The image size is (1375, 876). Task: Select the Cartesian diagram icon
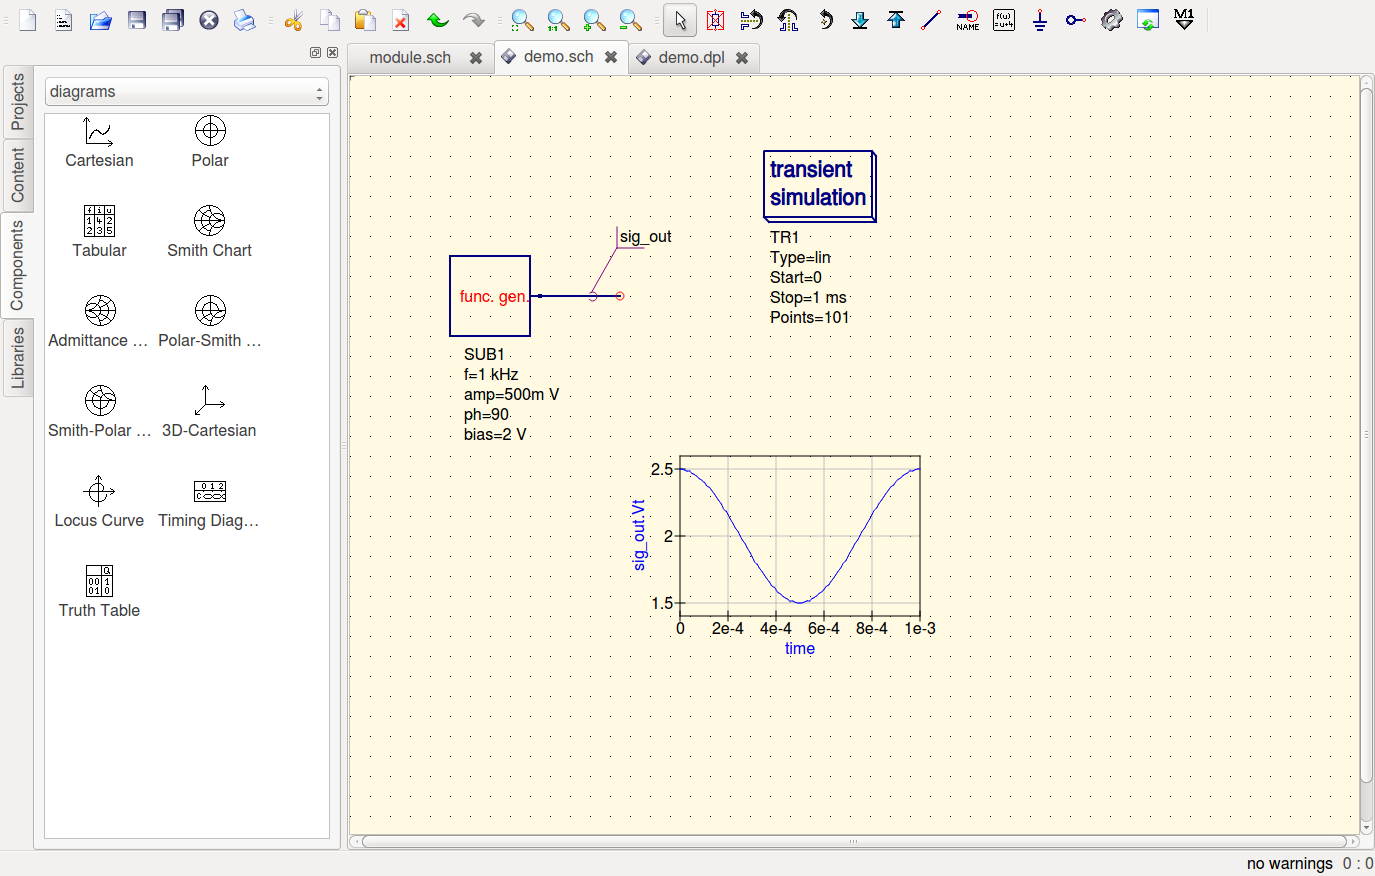click(x=98, y=132)
